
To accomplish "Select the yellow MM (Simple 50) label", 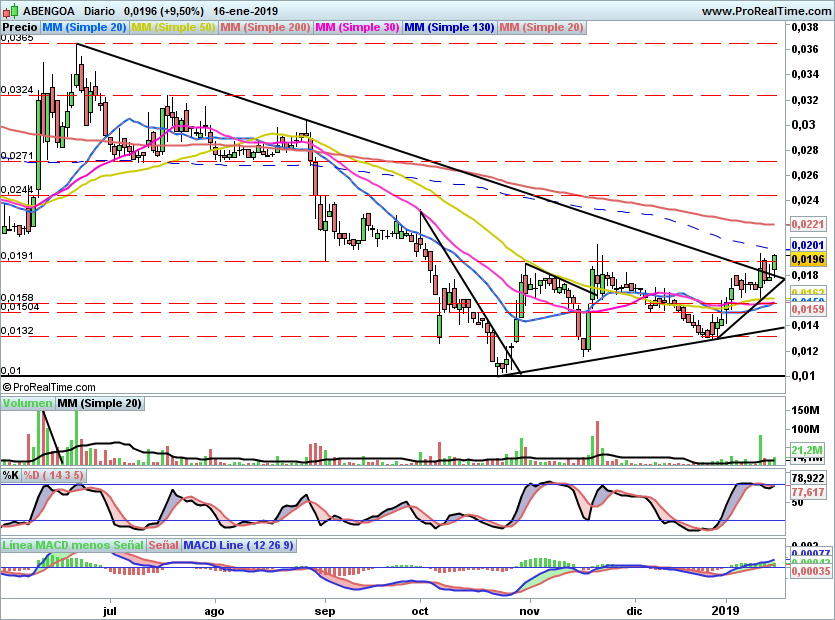I will pos(173,27).
